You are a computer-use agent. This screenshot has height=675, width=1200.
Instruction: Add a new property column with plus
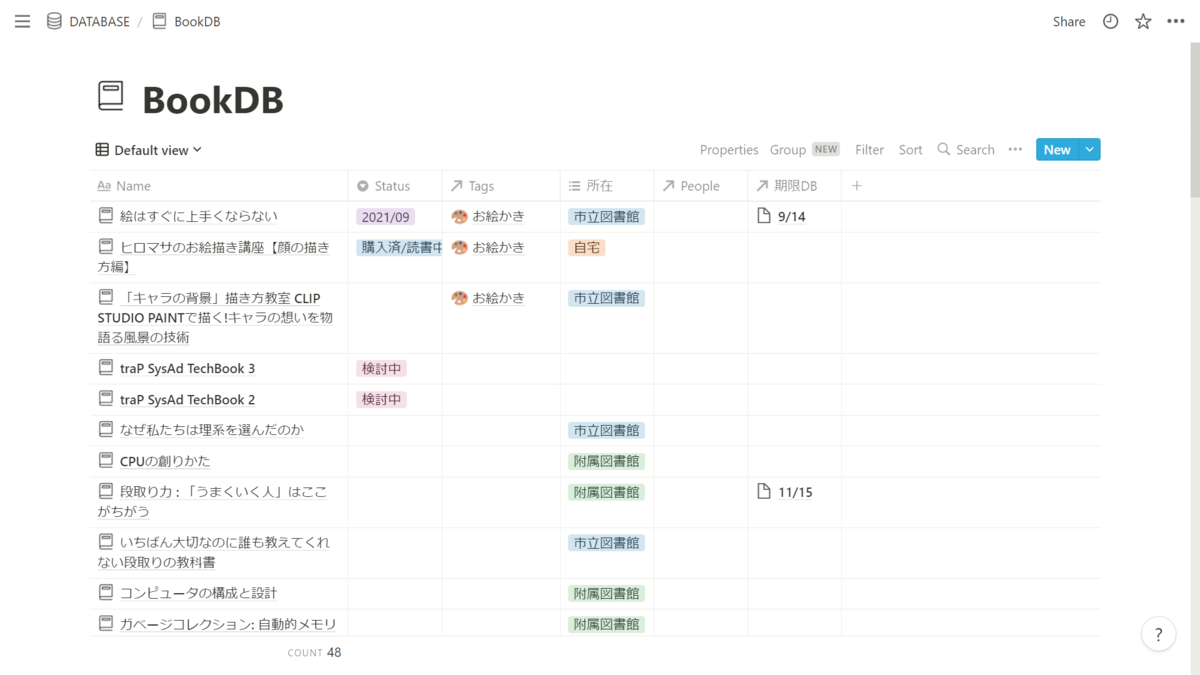pos(856,185)
